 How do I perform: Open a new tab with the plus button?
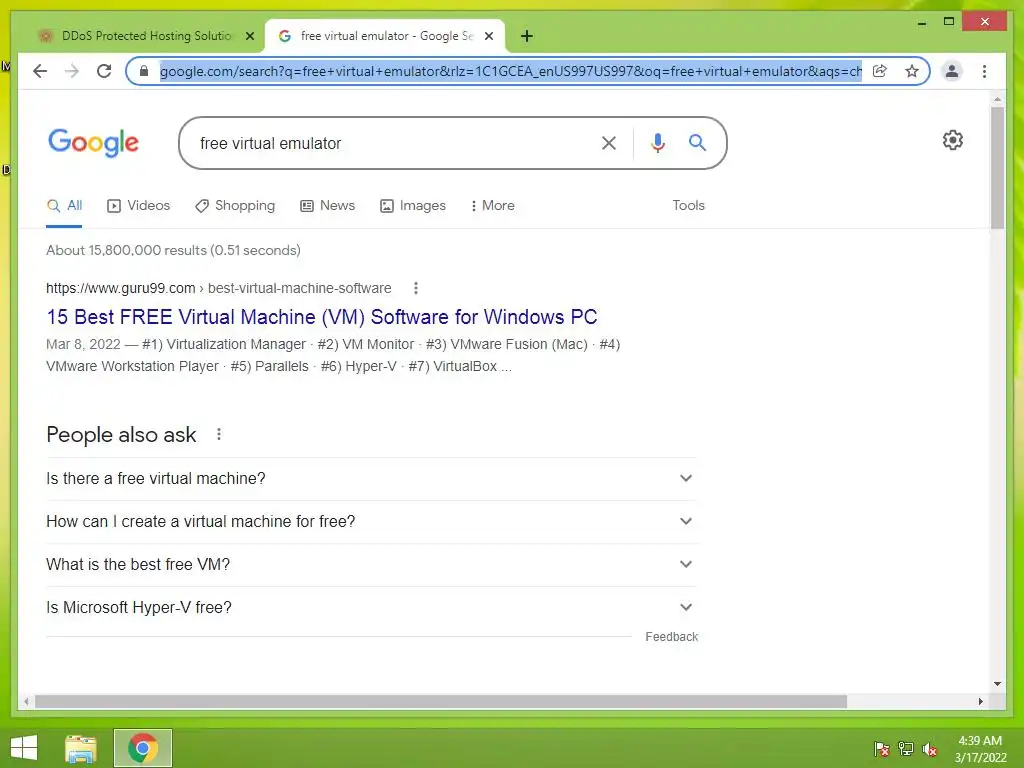527,36
